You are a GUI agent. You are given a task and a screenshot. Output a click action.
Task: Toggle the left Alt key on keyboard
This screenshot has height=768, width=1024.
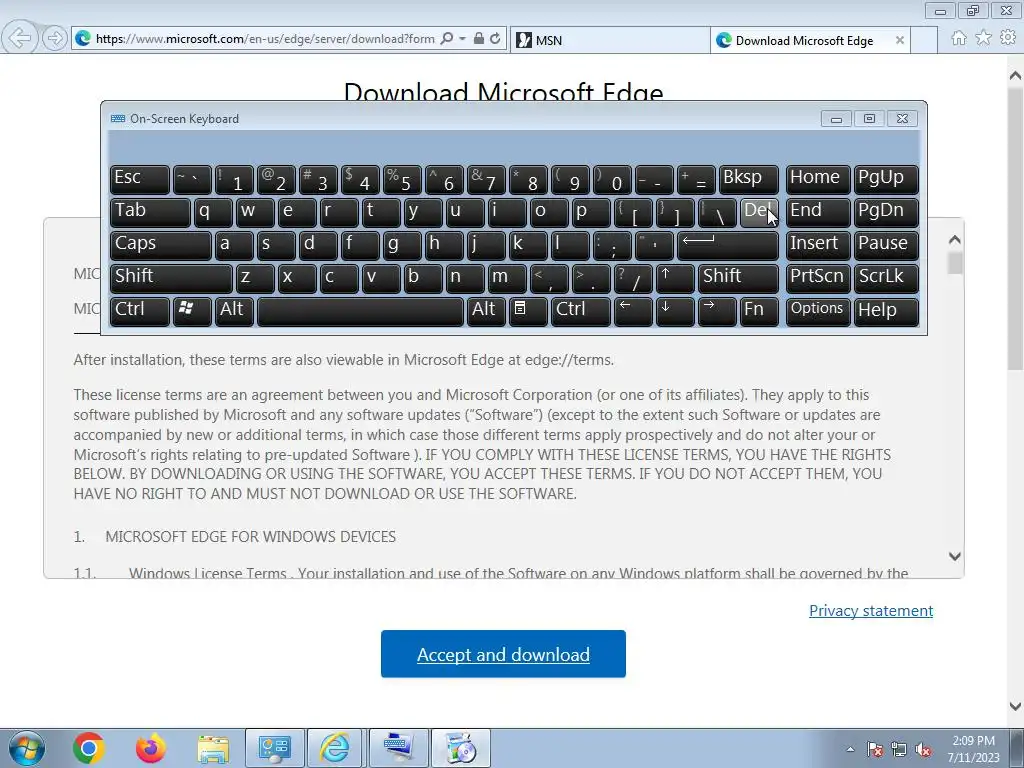click(x=234, y=310)
